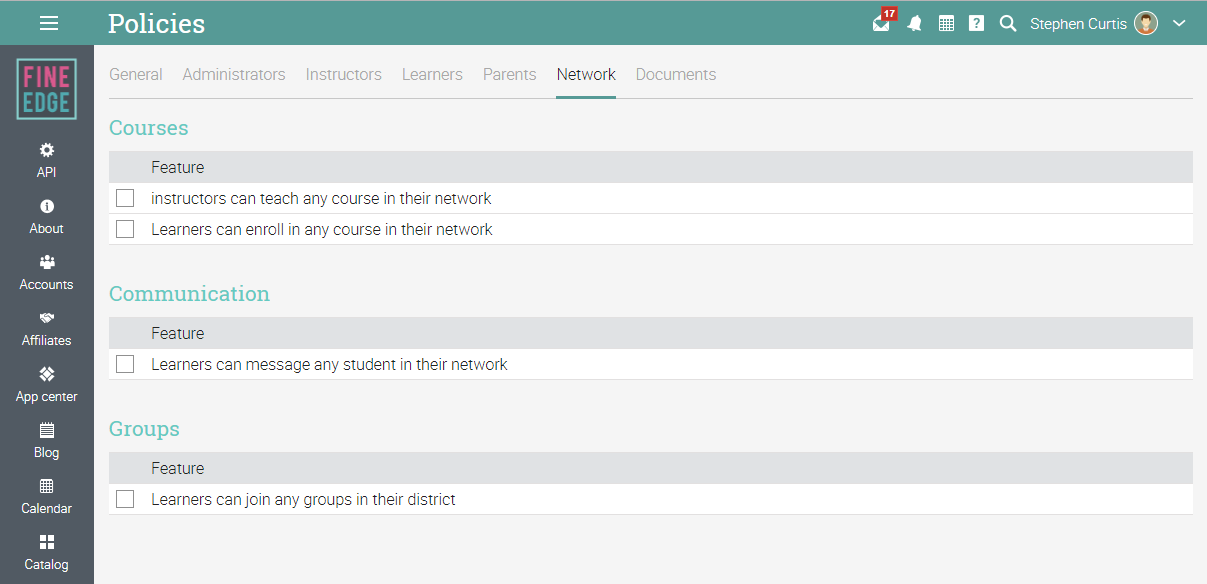Switch to the Learners tab
1207x584 pixels.
pos(432,74)
